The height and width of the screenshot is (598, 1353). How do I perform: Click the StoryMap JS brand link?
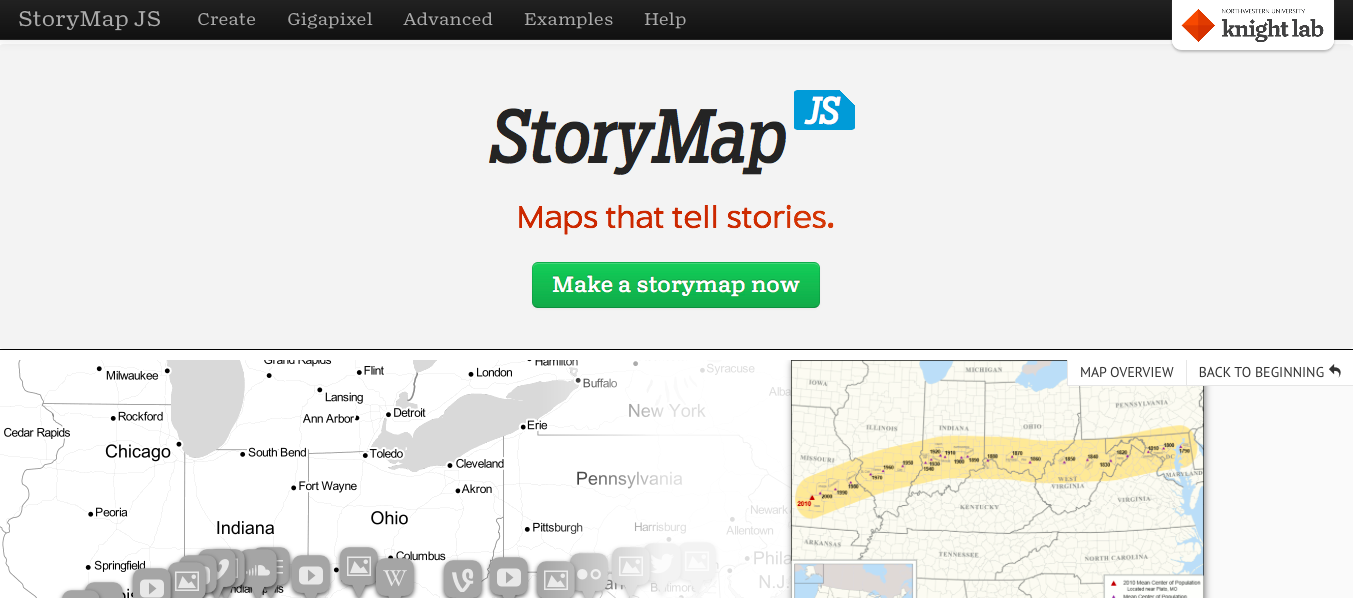pos(90,19)
